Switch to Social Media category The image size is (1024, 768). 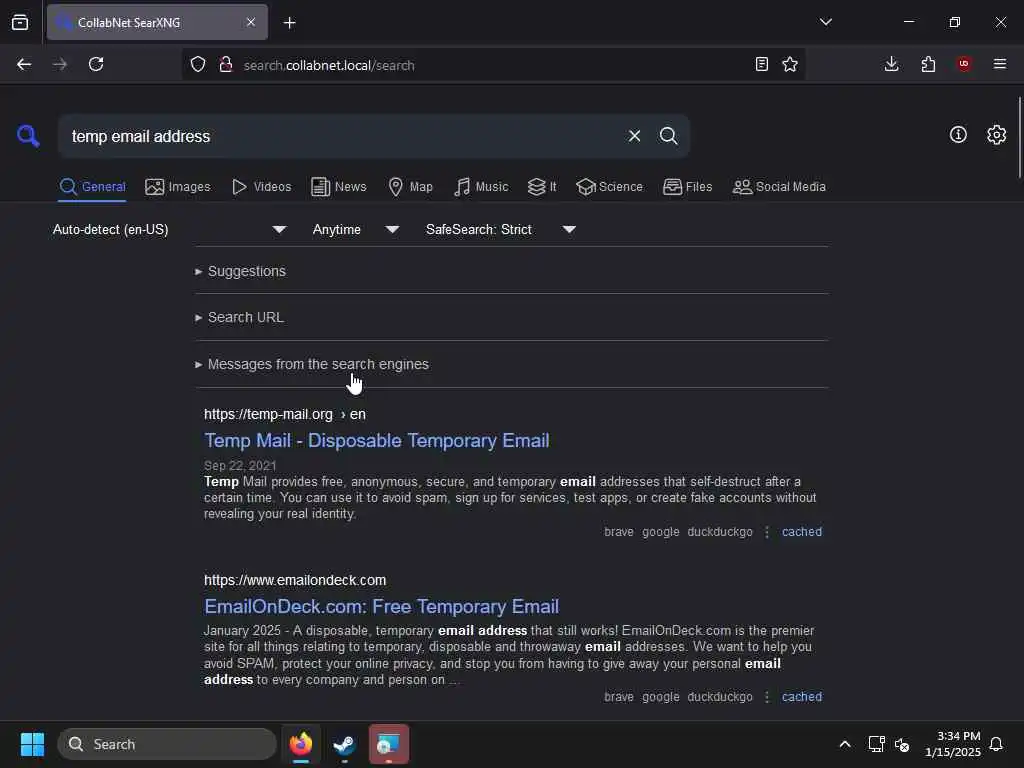click(779, 187)
